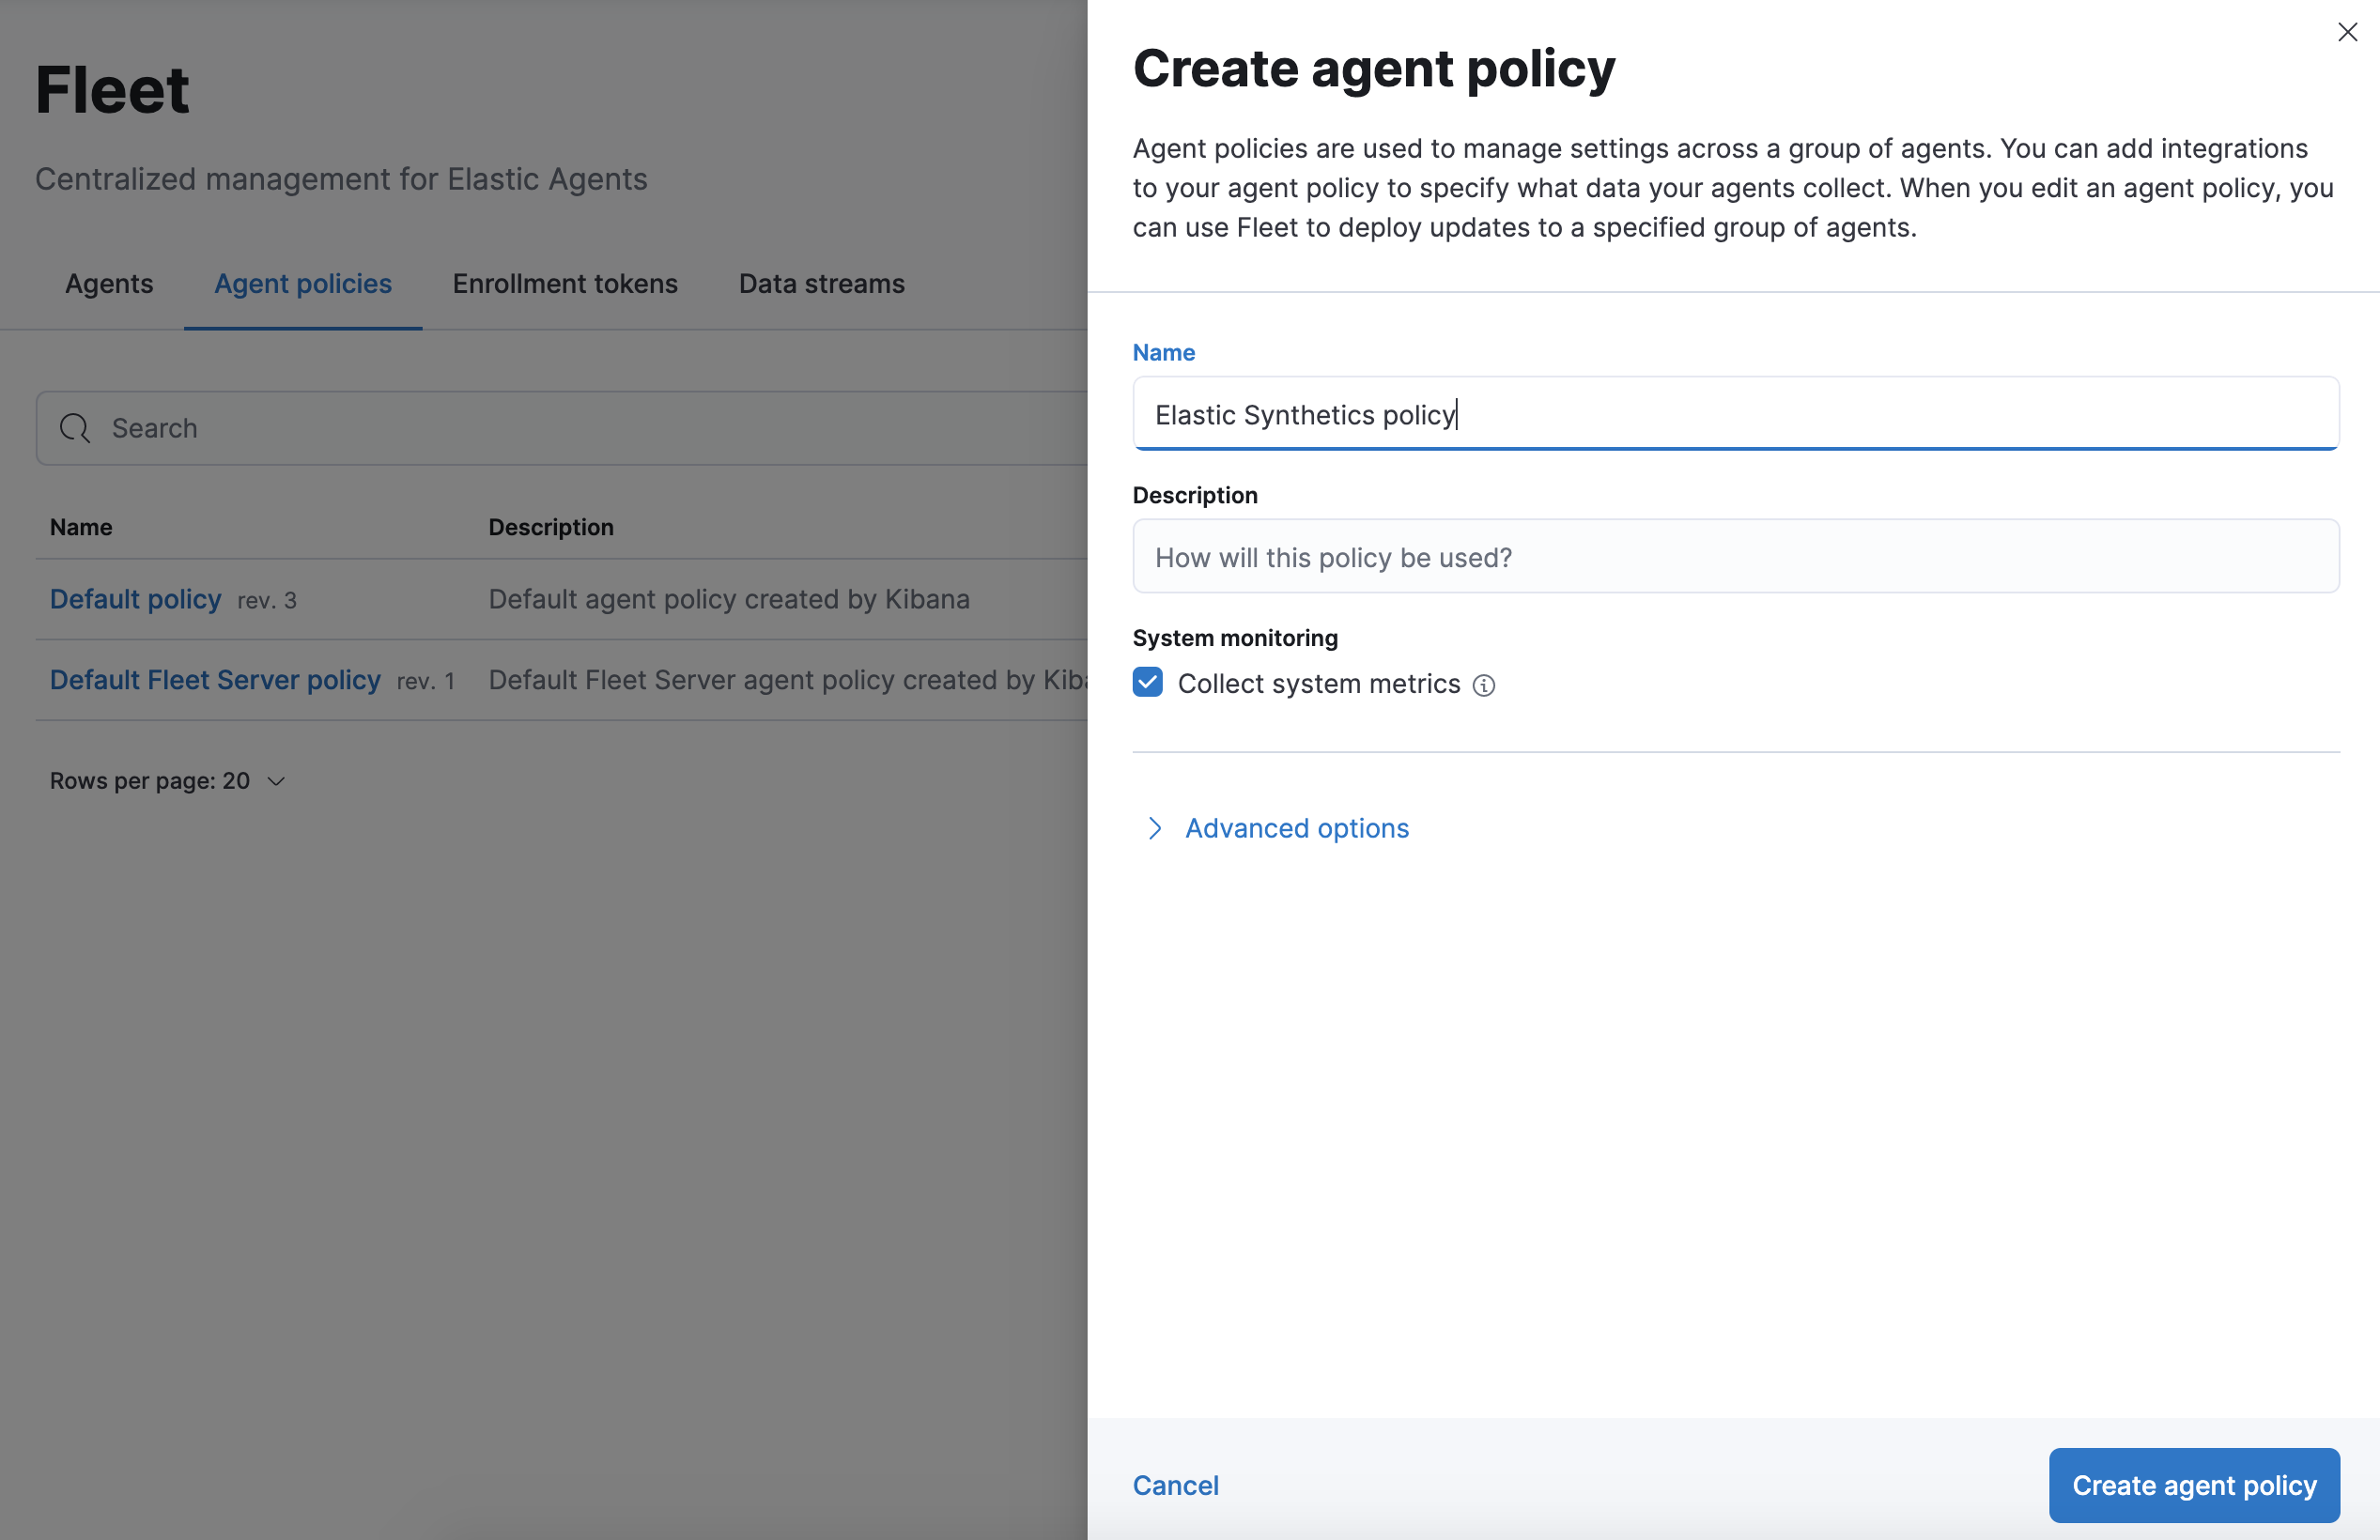Viewport: 2380px width, 1540px height.
Task: Click the Data streams tab icon
Action: pyautogui.click(x=821, y=283)
